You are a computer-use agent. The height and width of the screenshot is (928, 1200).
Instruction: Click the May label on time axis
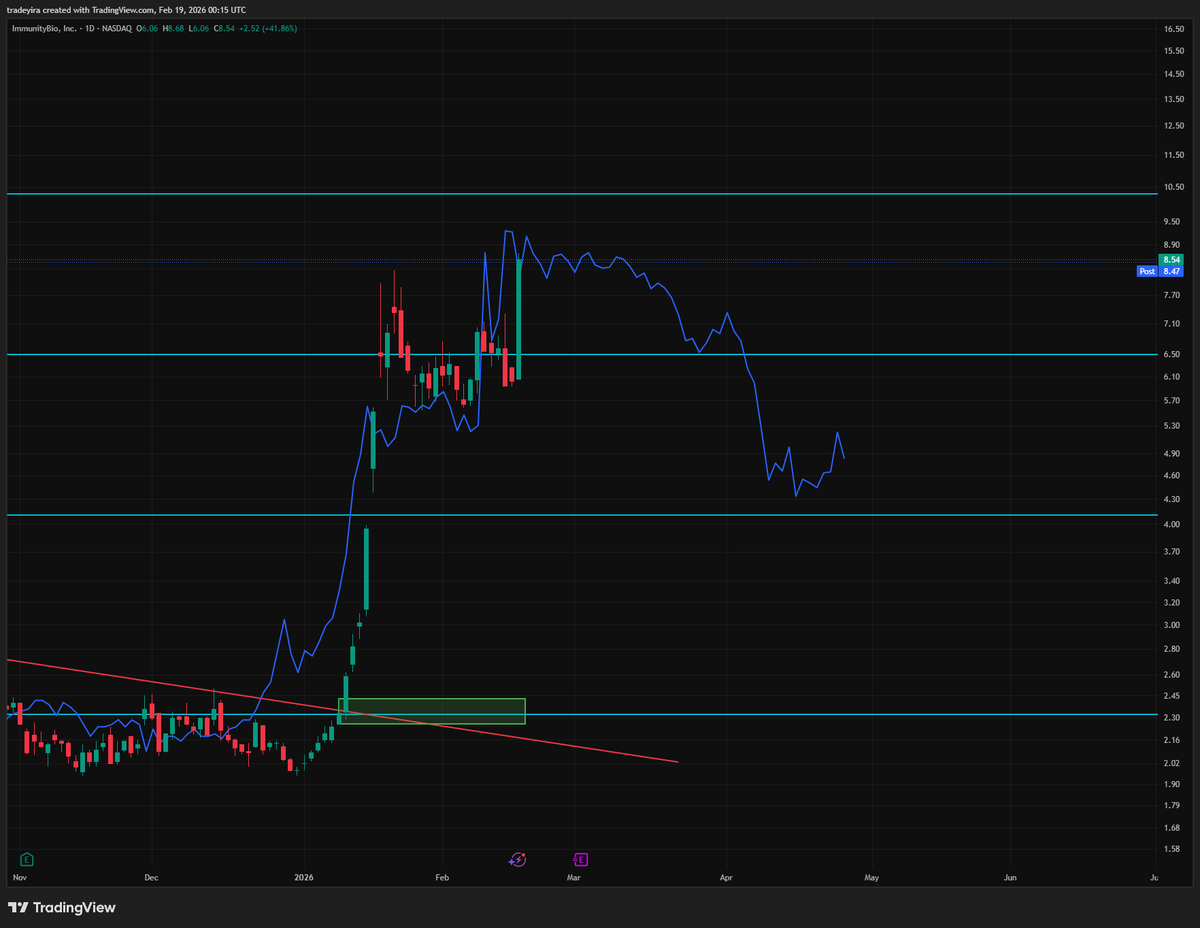[871, 878]
